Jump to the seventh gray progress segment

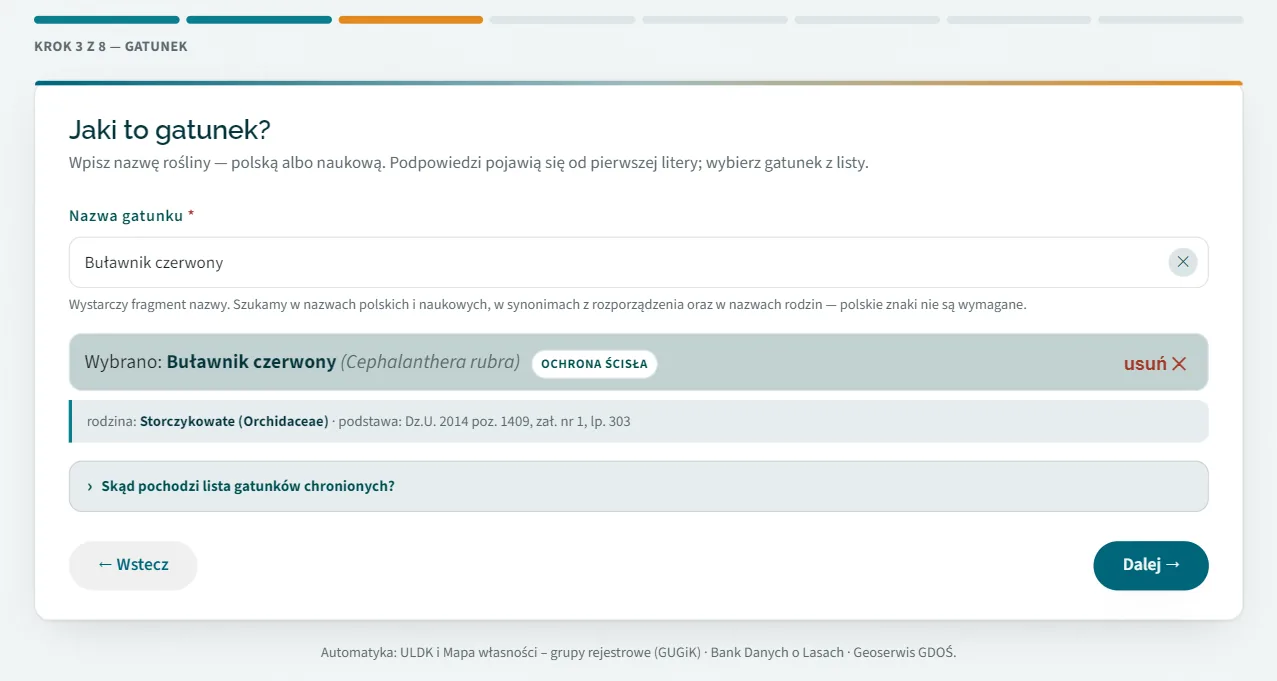pos(1019,19)
